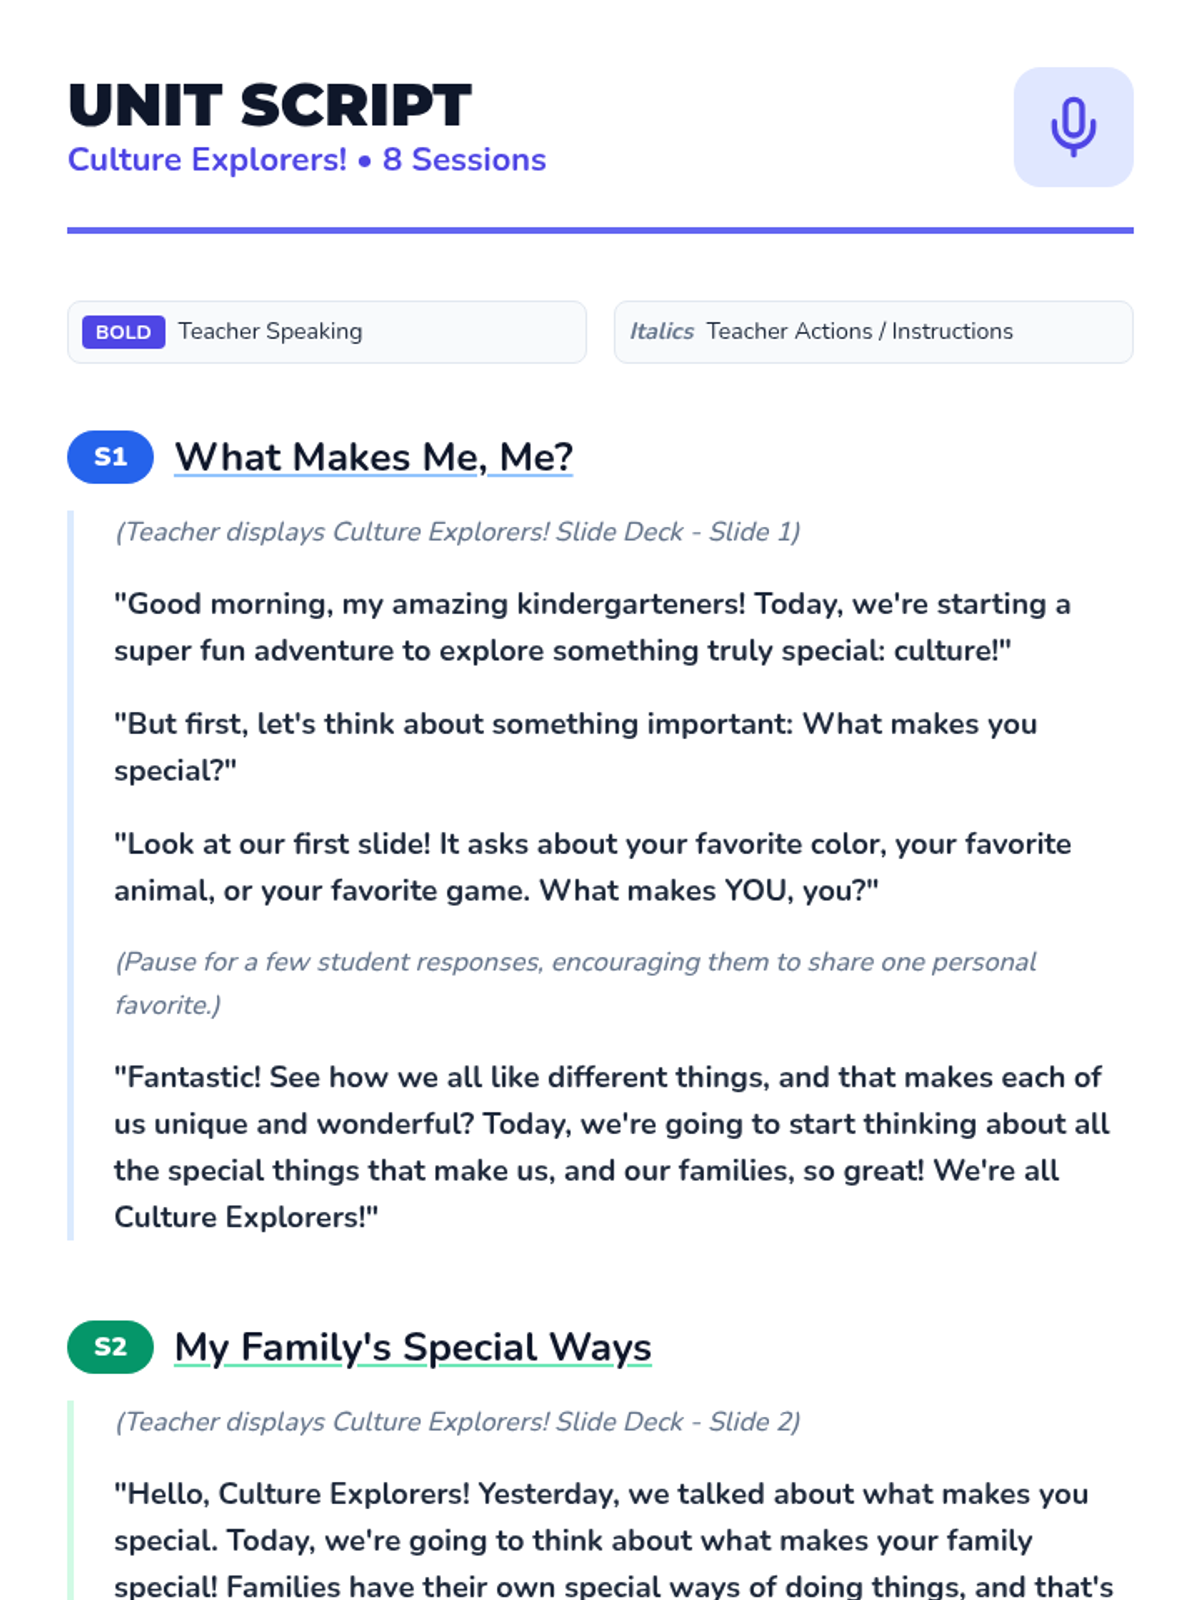Click the Culture Explorers! 8 Sessions subtitle
This screenshot has width=1200, height=1600.
point(306,160)
